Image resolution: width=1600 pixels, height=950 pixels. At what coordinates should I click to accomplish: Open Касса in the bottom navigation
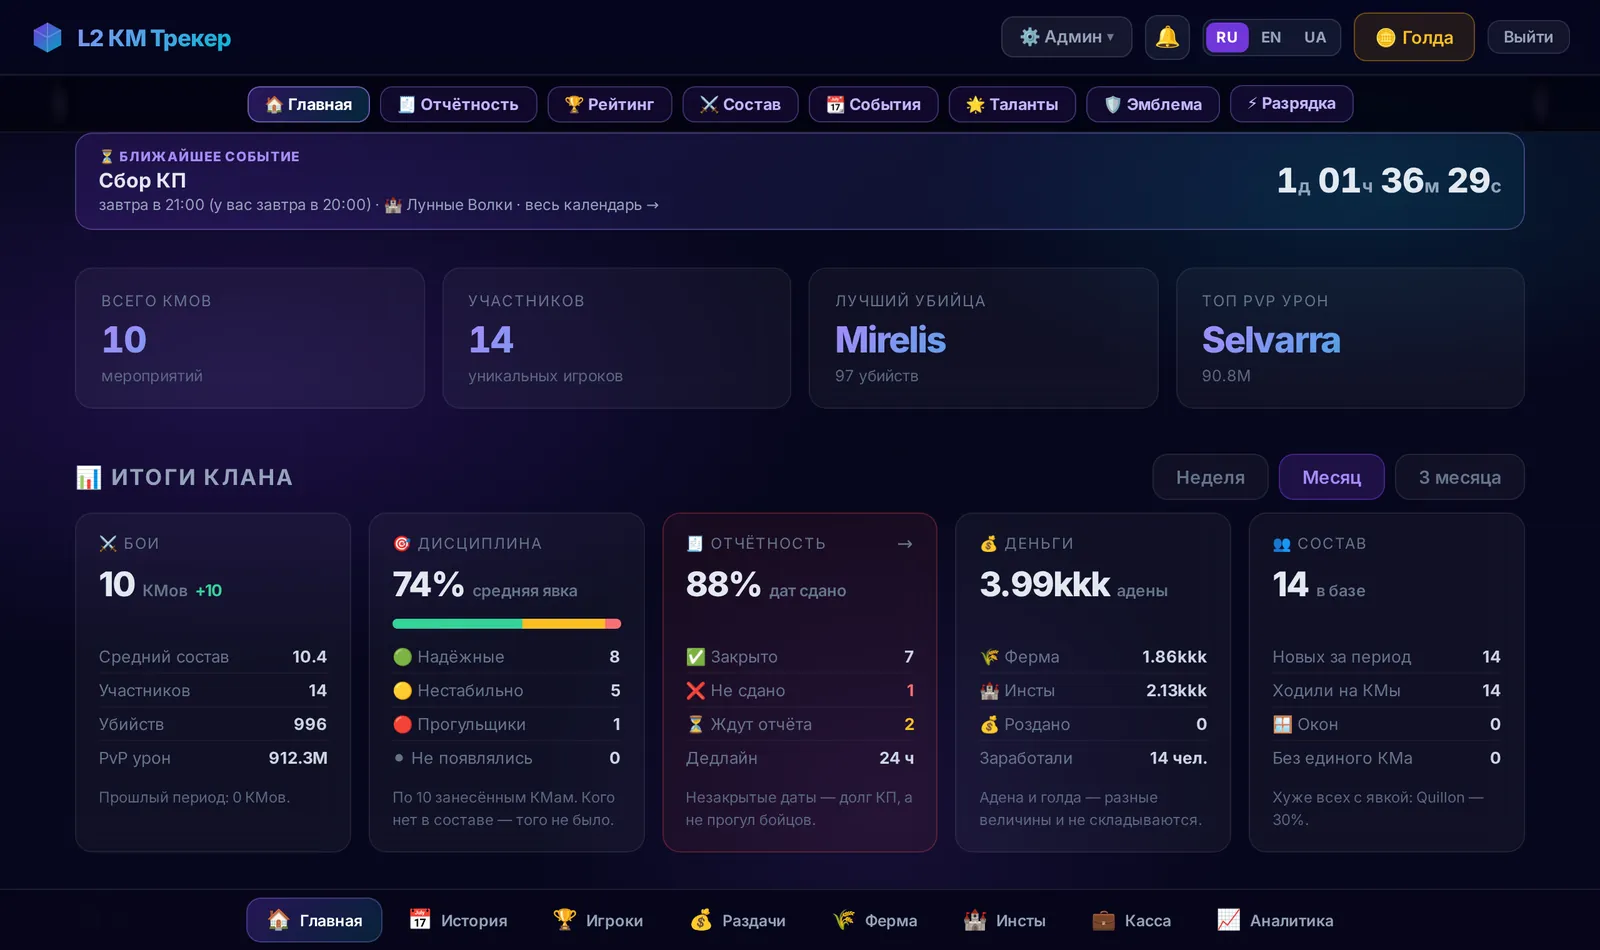coord(1131,921)
